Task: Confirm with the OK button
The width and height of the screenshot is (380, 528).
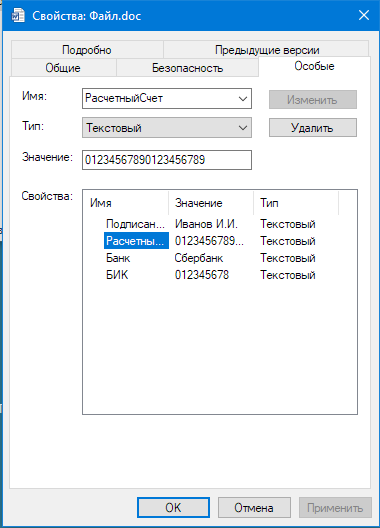Action: pos(173,507)
